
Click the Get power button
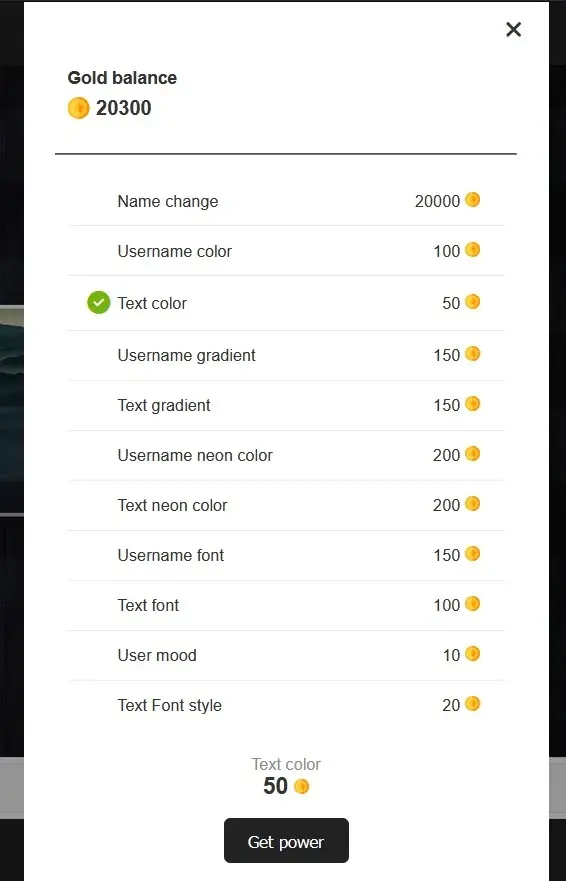pyautogui.click(x=286, y=841)
